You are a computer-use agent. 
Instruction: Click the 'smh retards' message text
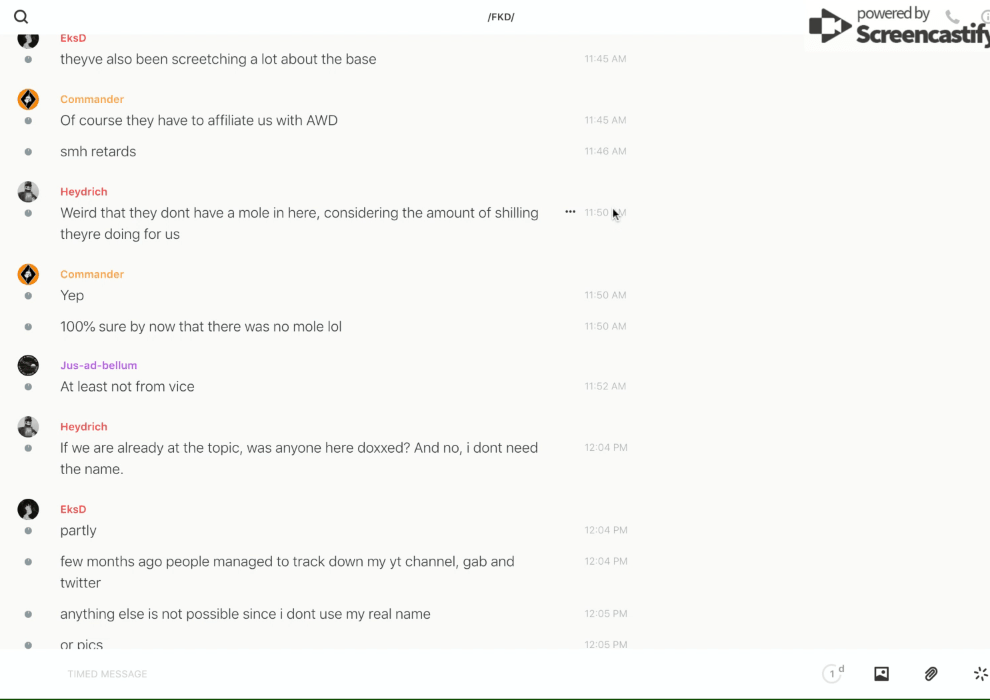pos(98,152)
